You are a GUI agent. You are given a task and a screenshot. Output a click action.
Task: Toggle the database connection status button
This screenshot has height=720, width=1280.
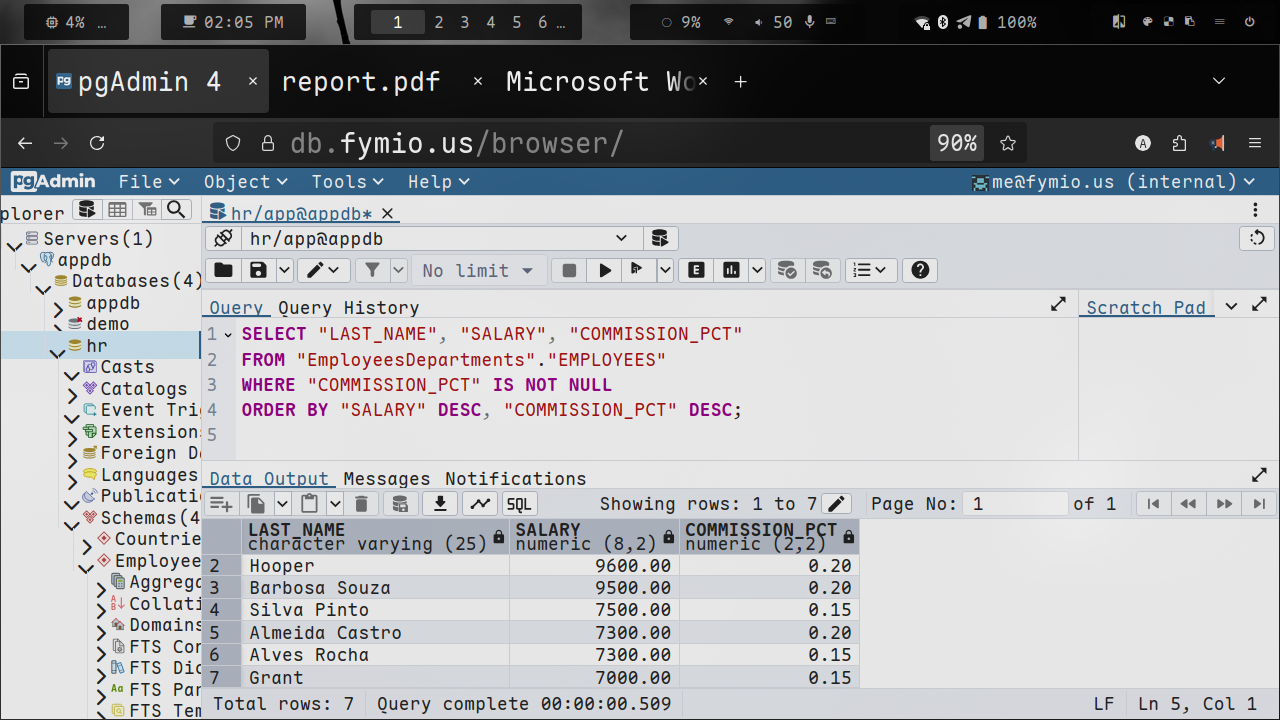224,239
